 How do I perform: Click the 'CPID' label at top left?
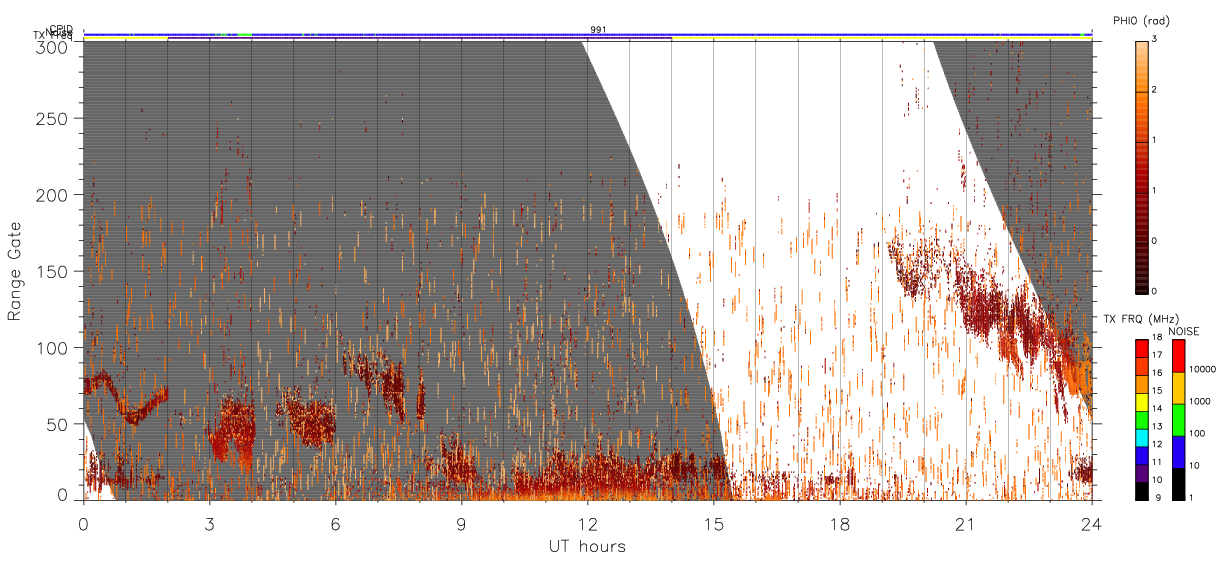60,29
